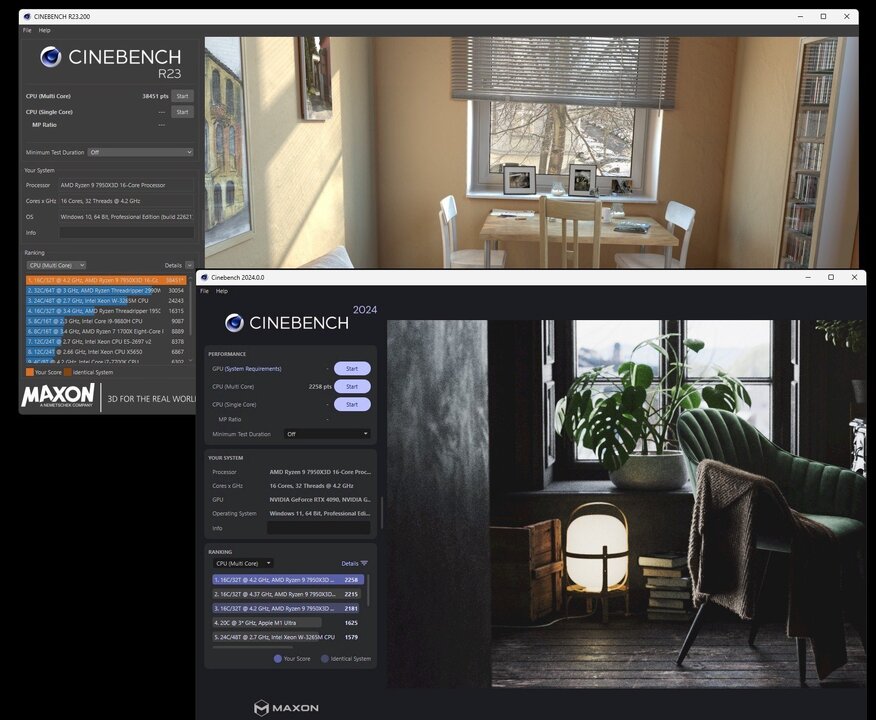Maximize the Cinebench R23 window
This screenshot has height=720, width=876.
point(823,16)
